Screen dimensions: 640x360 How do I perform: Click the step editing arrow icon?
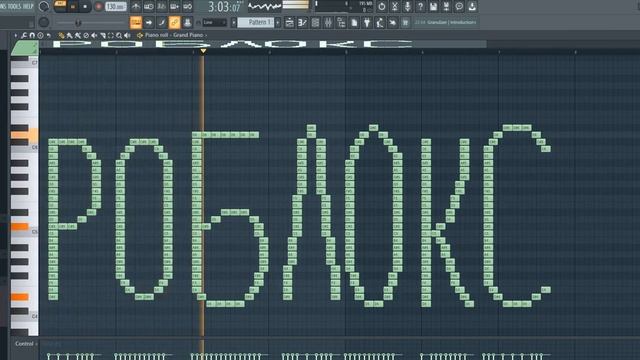(149, 22)
